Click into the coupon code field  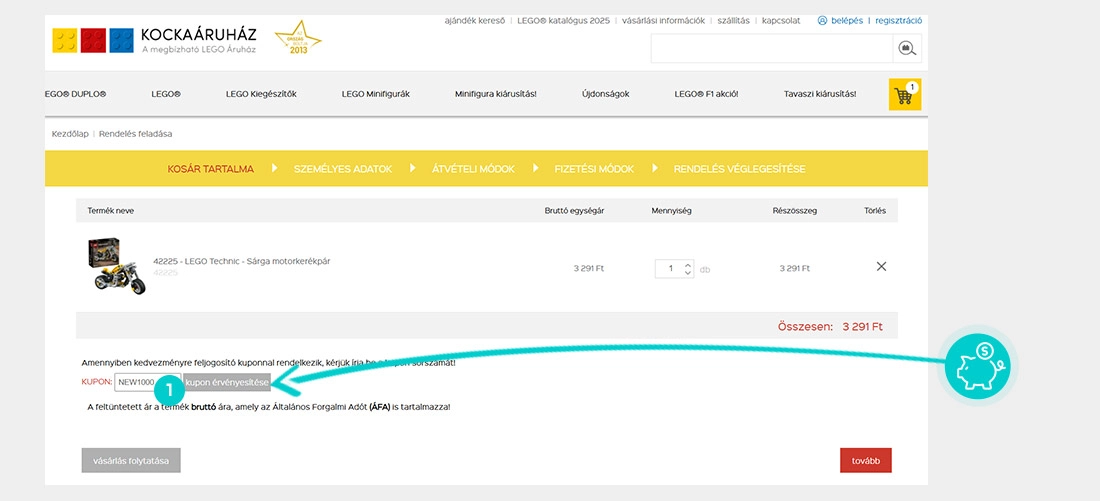click(140, 382)
